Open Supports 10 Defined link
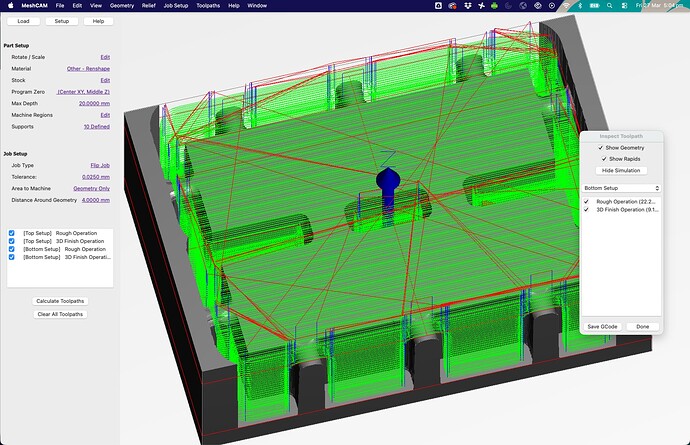Screen dimensions: 690x445 pos(97,126)
